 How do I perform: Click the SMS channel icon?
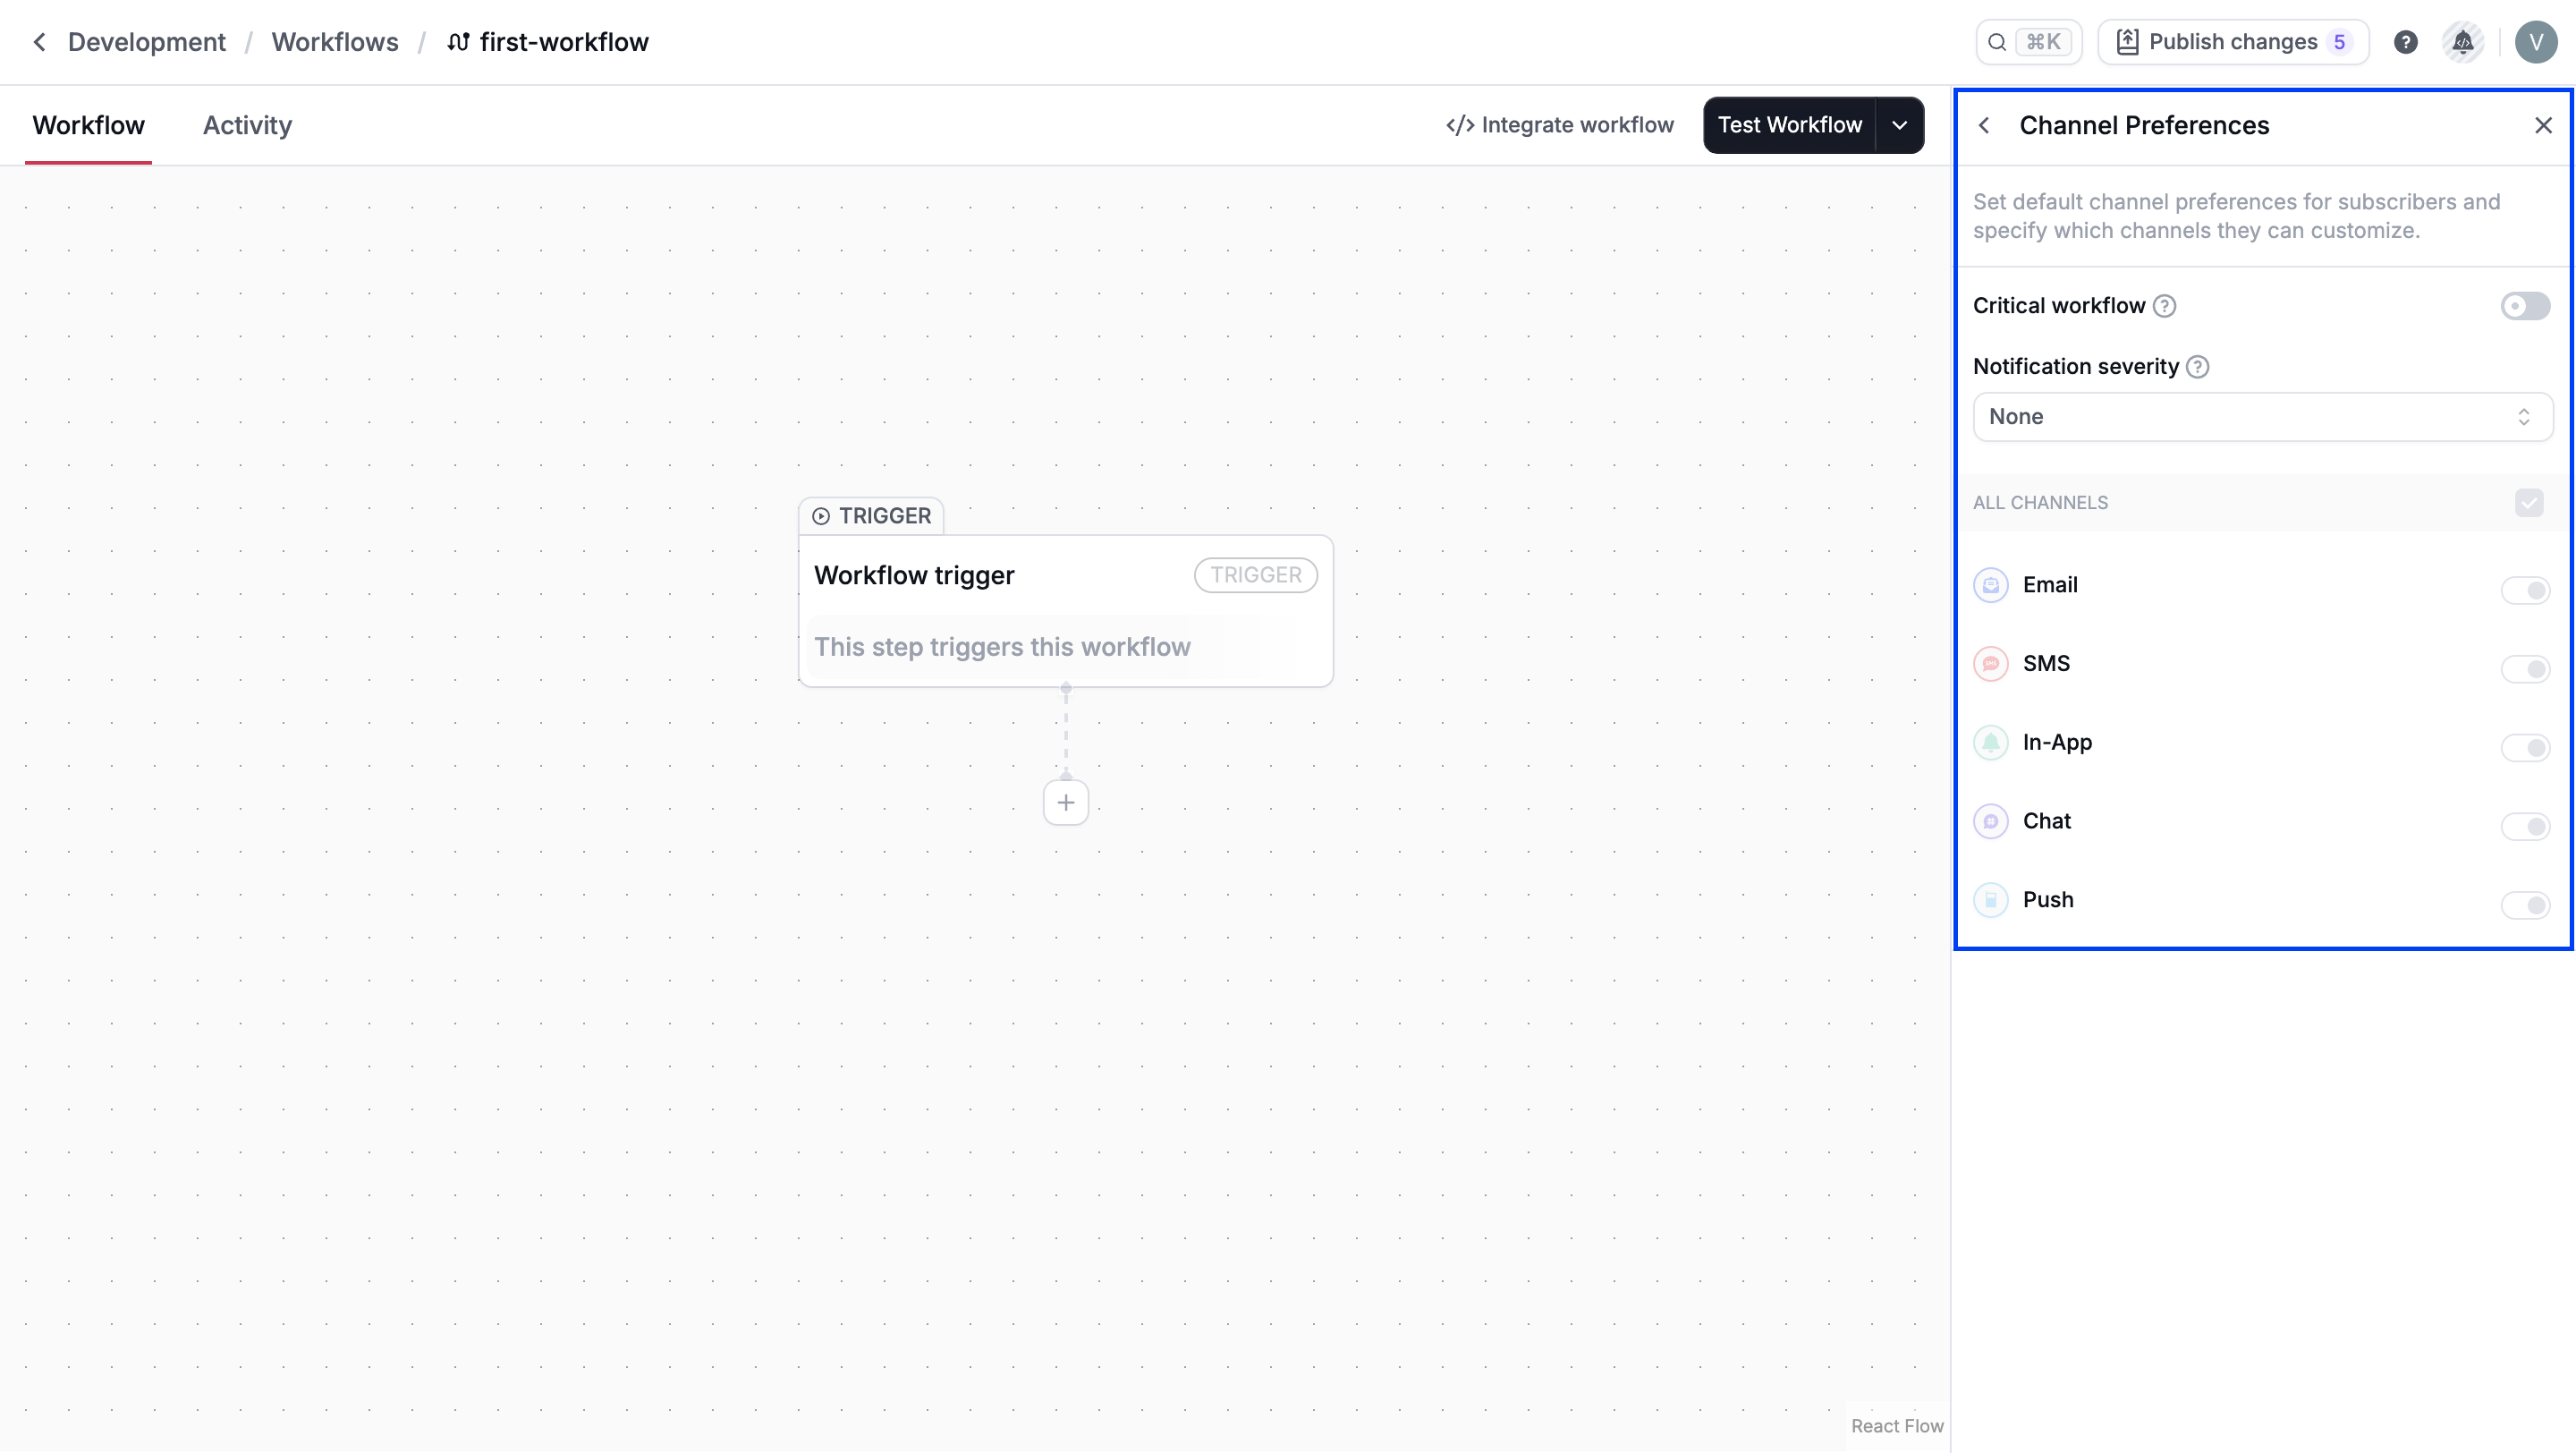tap(1990, 664)
